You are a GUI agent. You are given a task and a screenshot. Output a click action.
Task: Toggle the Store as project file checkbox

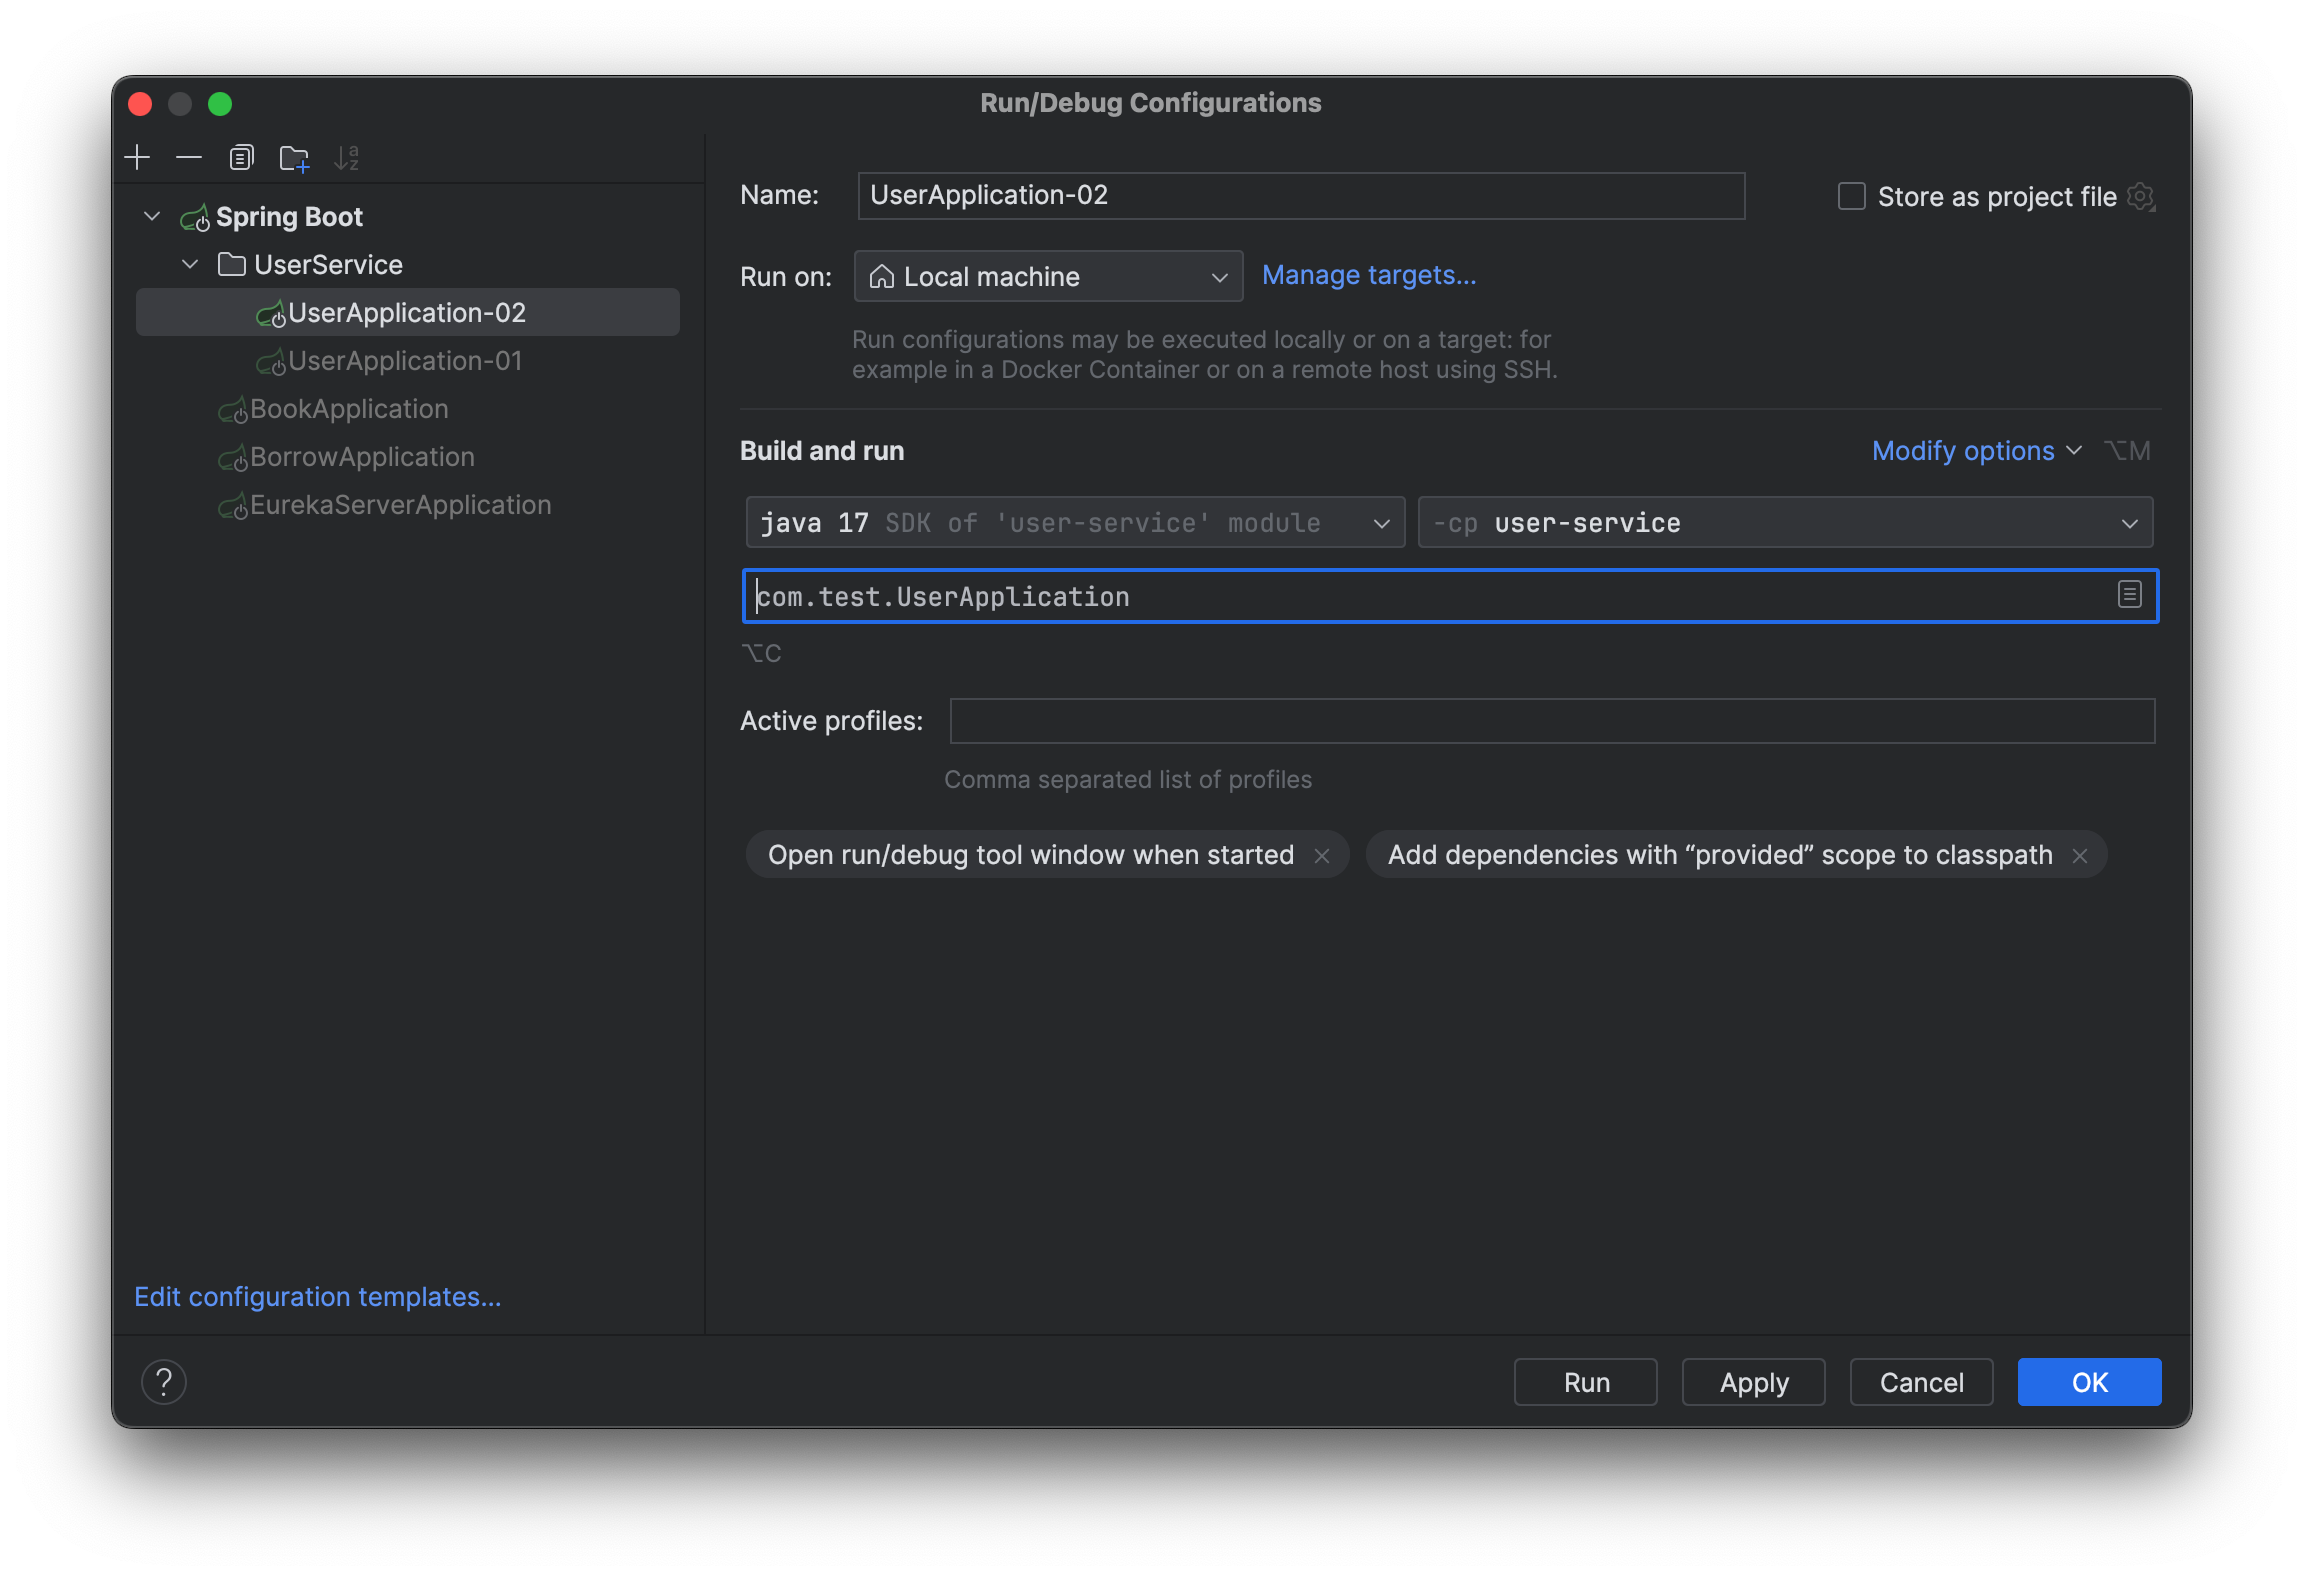click(x=1849, y=196)
